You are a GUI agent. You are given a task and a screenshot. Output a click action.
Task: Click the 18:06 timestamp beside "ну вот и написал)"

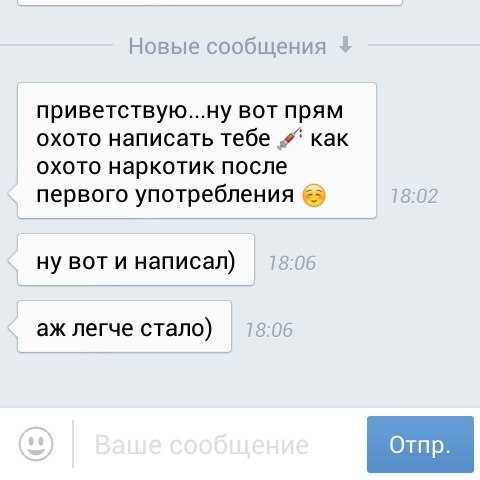(292, 263)
